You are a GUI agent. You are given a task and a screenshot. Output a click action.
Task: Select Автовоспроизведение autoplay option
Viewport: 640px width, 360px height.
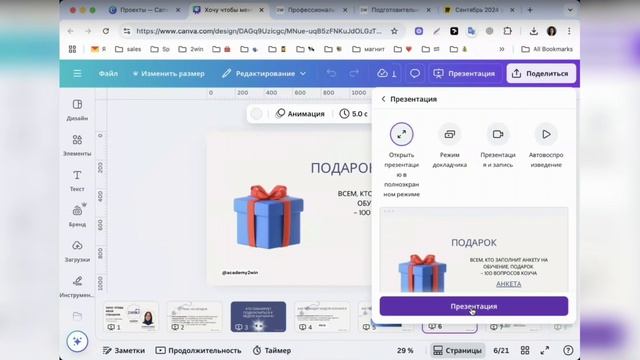pyautogui.click(x=546, y=134)
